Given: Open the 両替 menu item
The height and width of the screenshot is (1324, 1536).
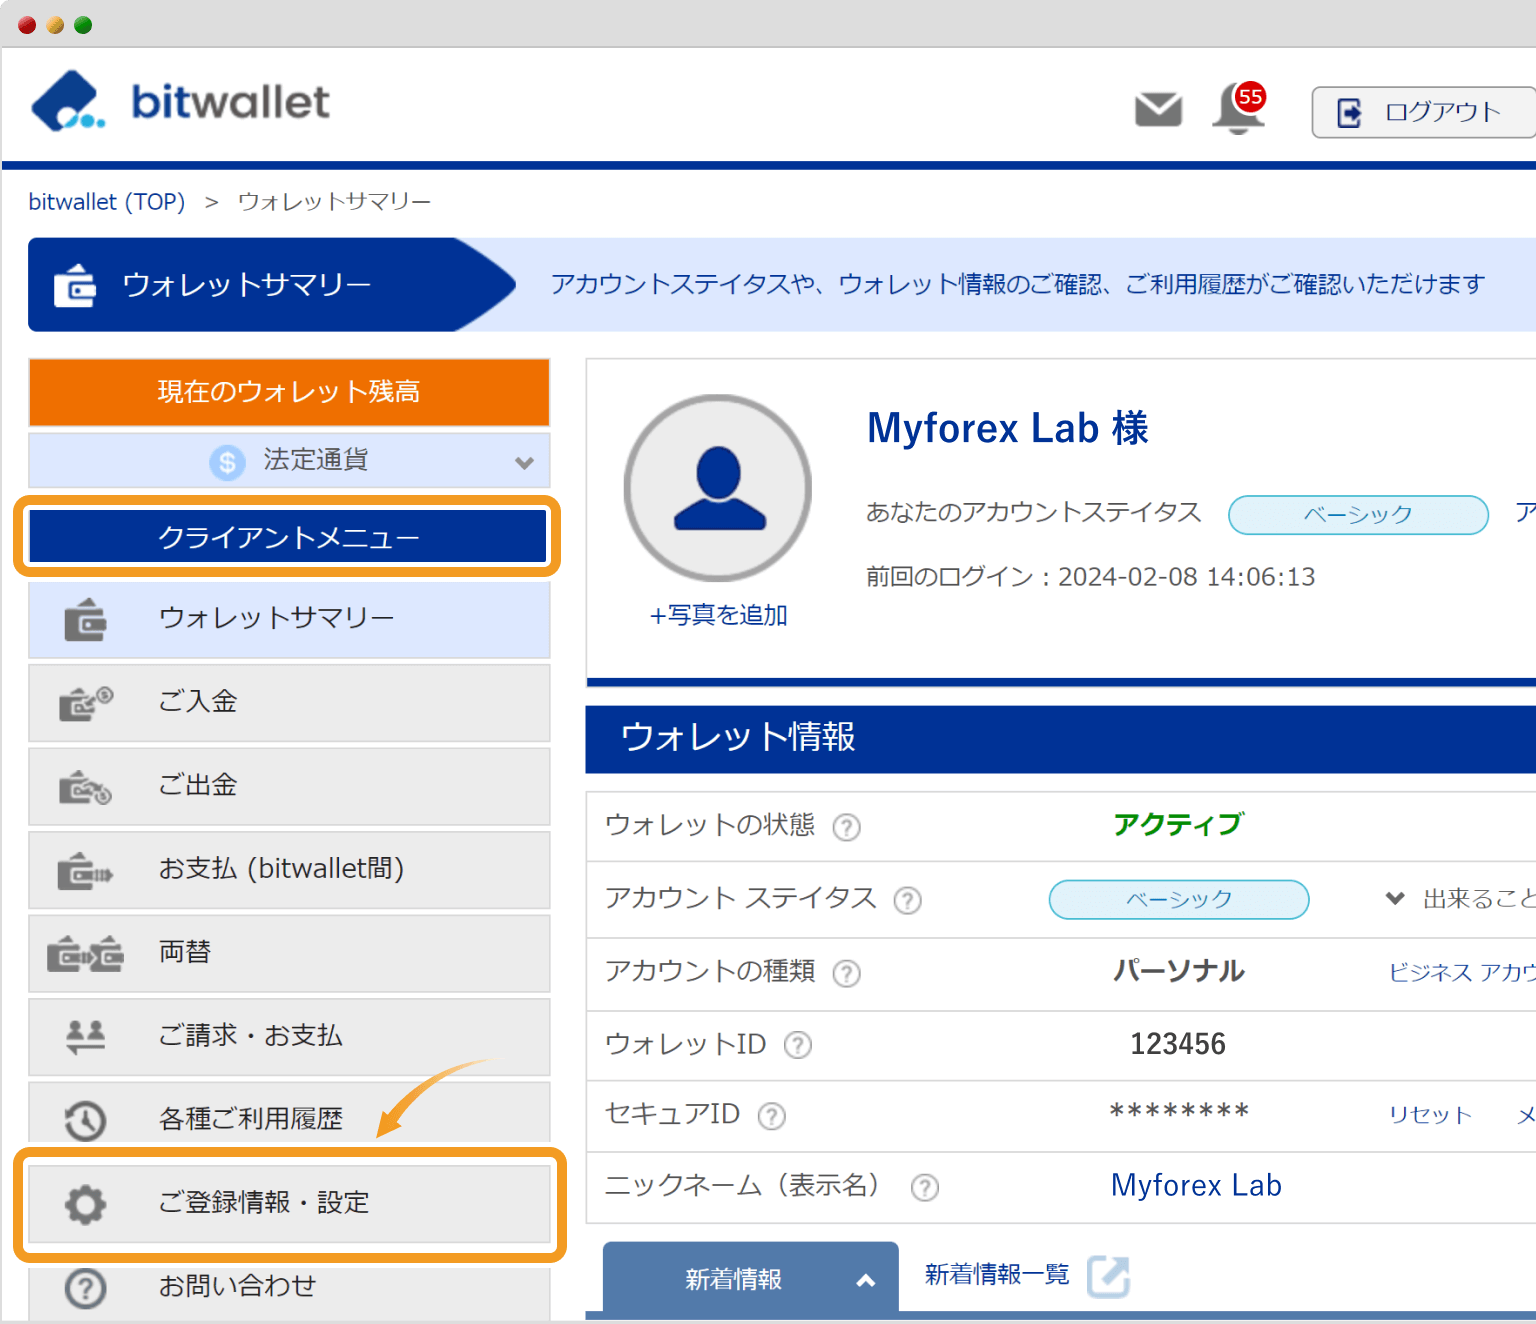Looking at the screenshot, I should coord(289,954).
